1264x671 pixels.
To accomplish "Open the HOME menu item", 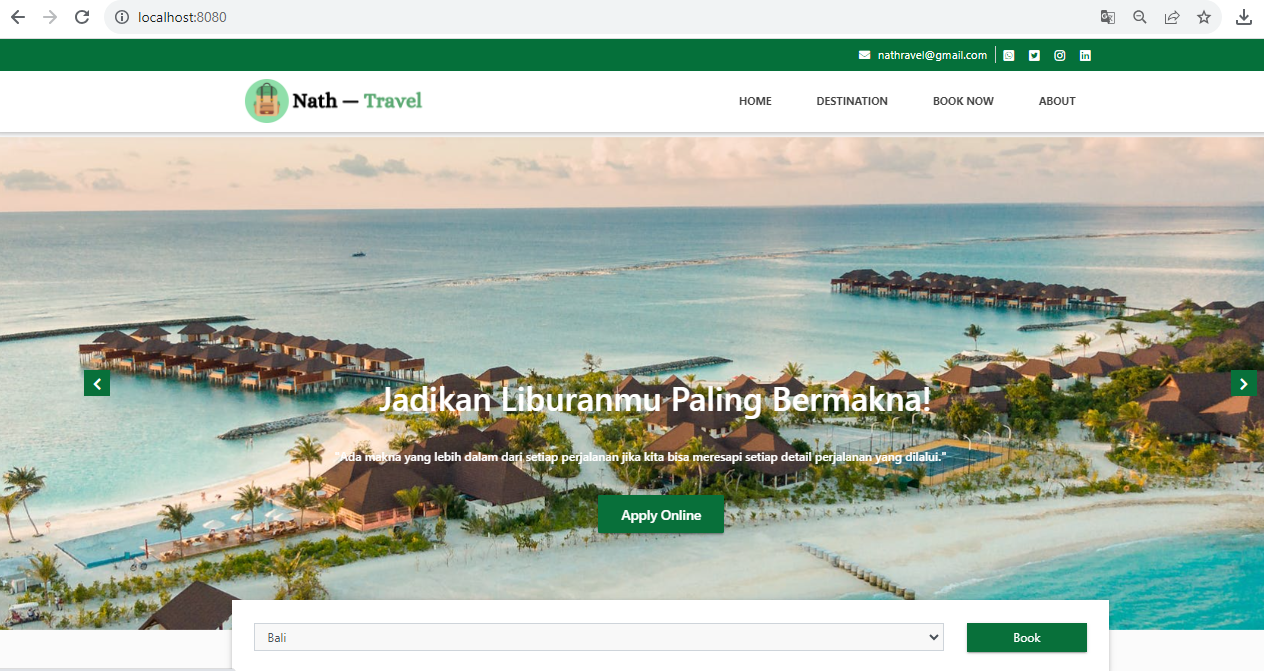I will (755, 101).
